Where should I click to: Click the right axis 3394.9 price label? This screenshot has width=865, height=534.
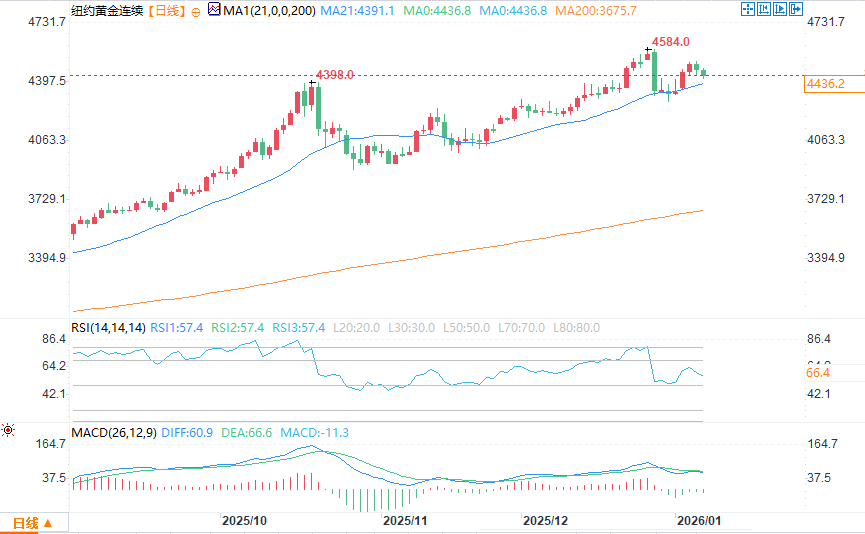click(826, 258)
